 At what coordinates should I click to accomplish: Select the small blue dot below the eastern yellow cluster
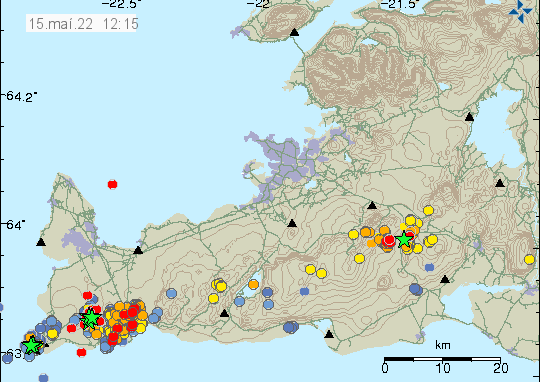pyautogui.click(x=429, y=267)
